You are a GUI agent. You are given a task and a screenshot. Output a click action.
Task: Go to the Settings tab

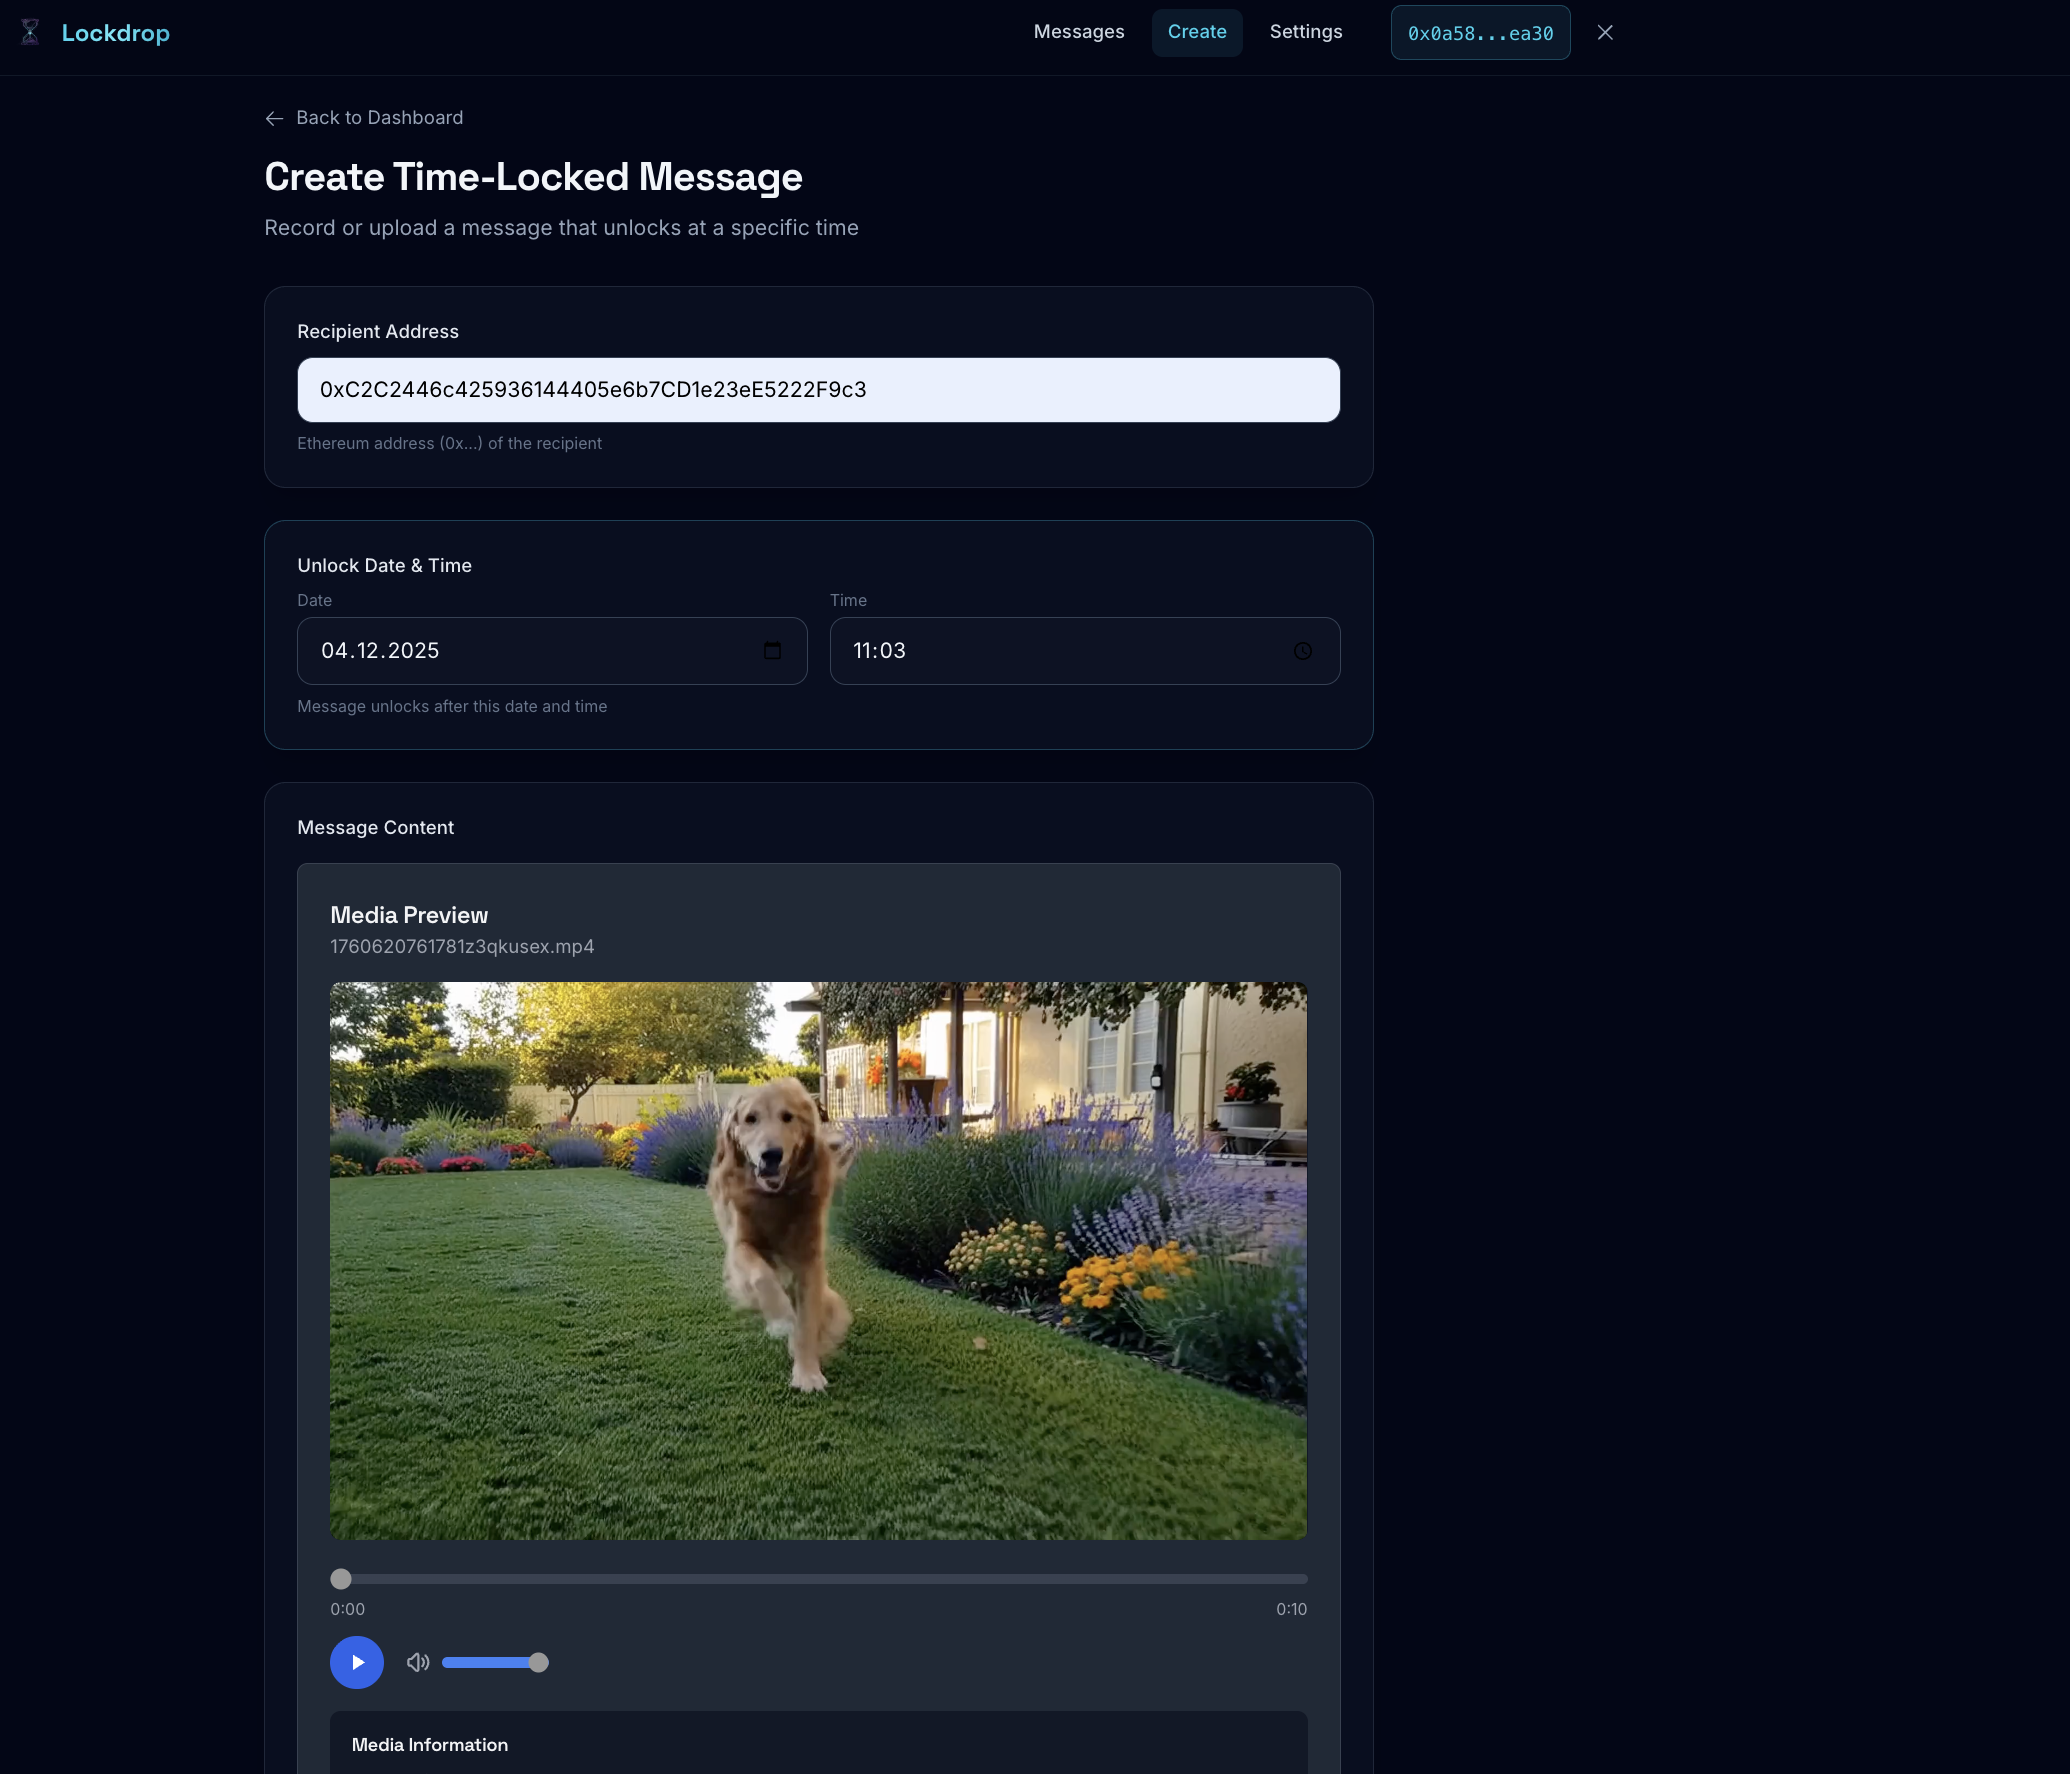1305,32
